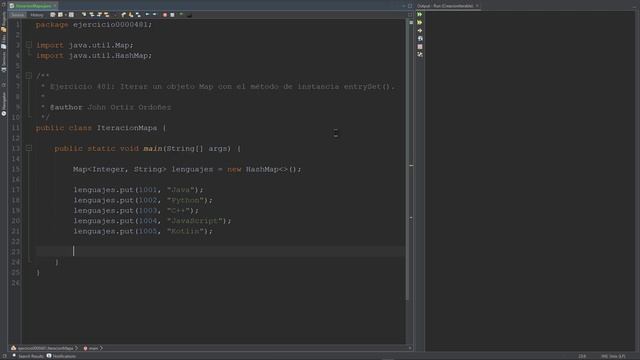
Task: Click the Shift Line Right icon
Action: coord(154,15)
